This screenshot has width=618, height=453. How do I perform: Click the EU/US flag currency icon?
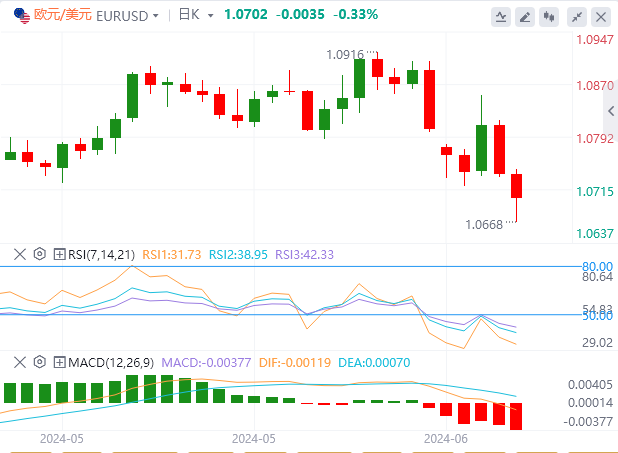[22, 16]
